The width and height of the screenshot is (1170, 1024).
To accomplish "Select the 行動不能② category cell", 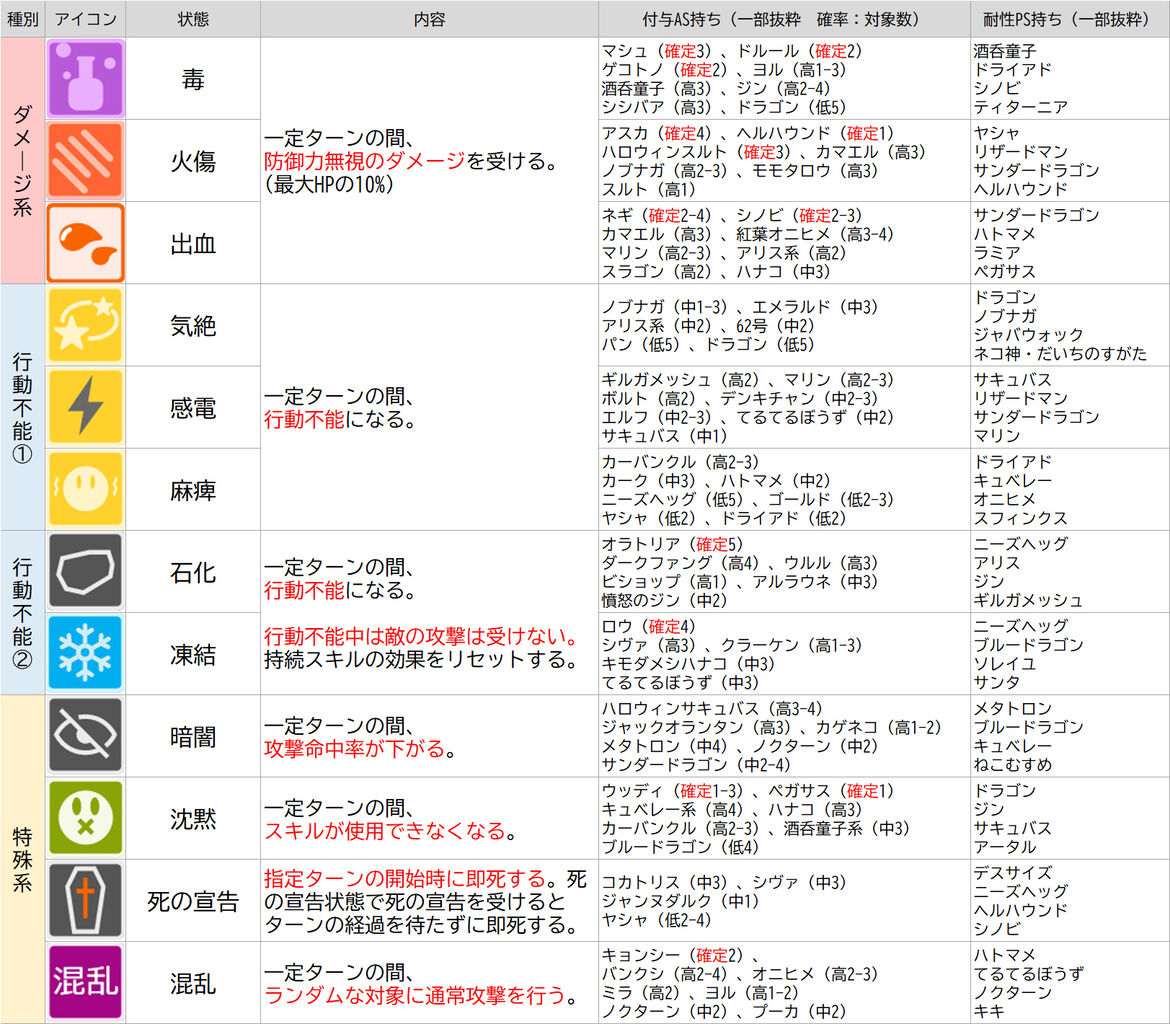I will click(22, 613).
